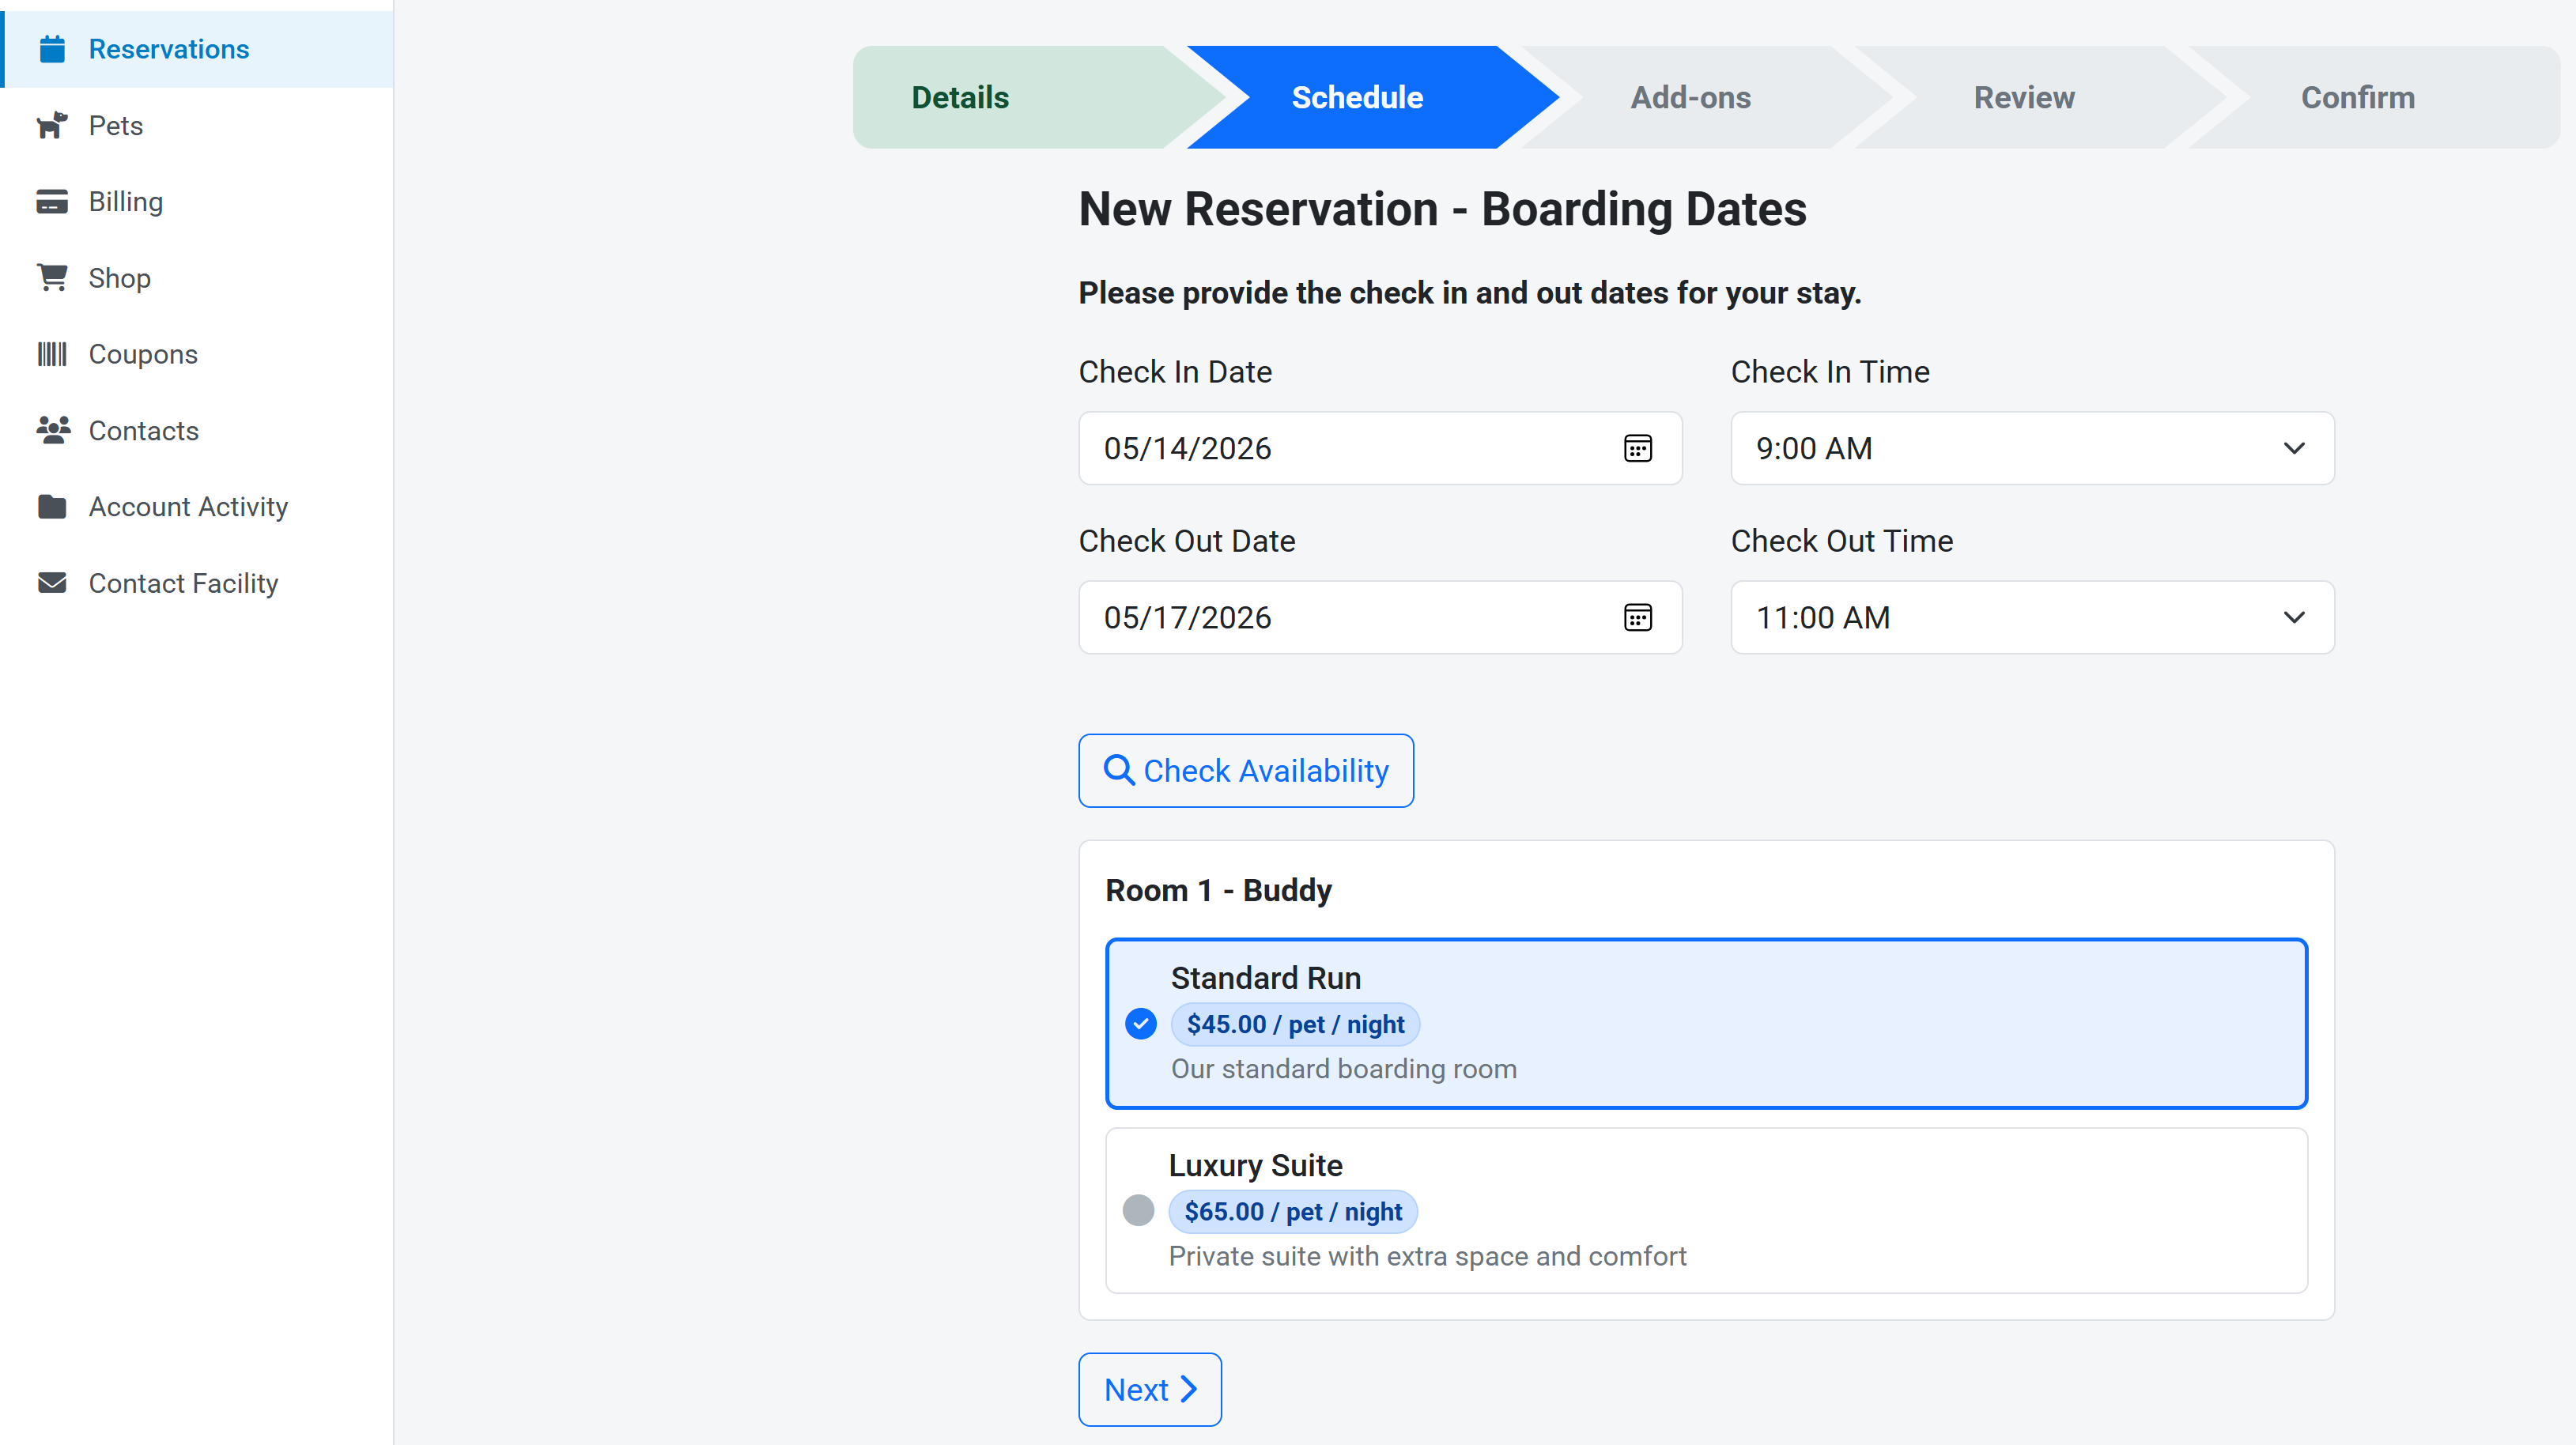This screenshot has width=2576, height=1445.
Task: Click the 'Check Out Date' label
Action: pos(1187,540)
